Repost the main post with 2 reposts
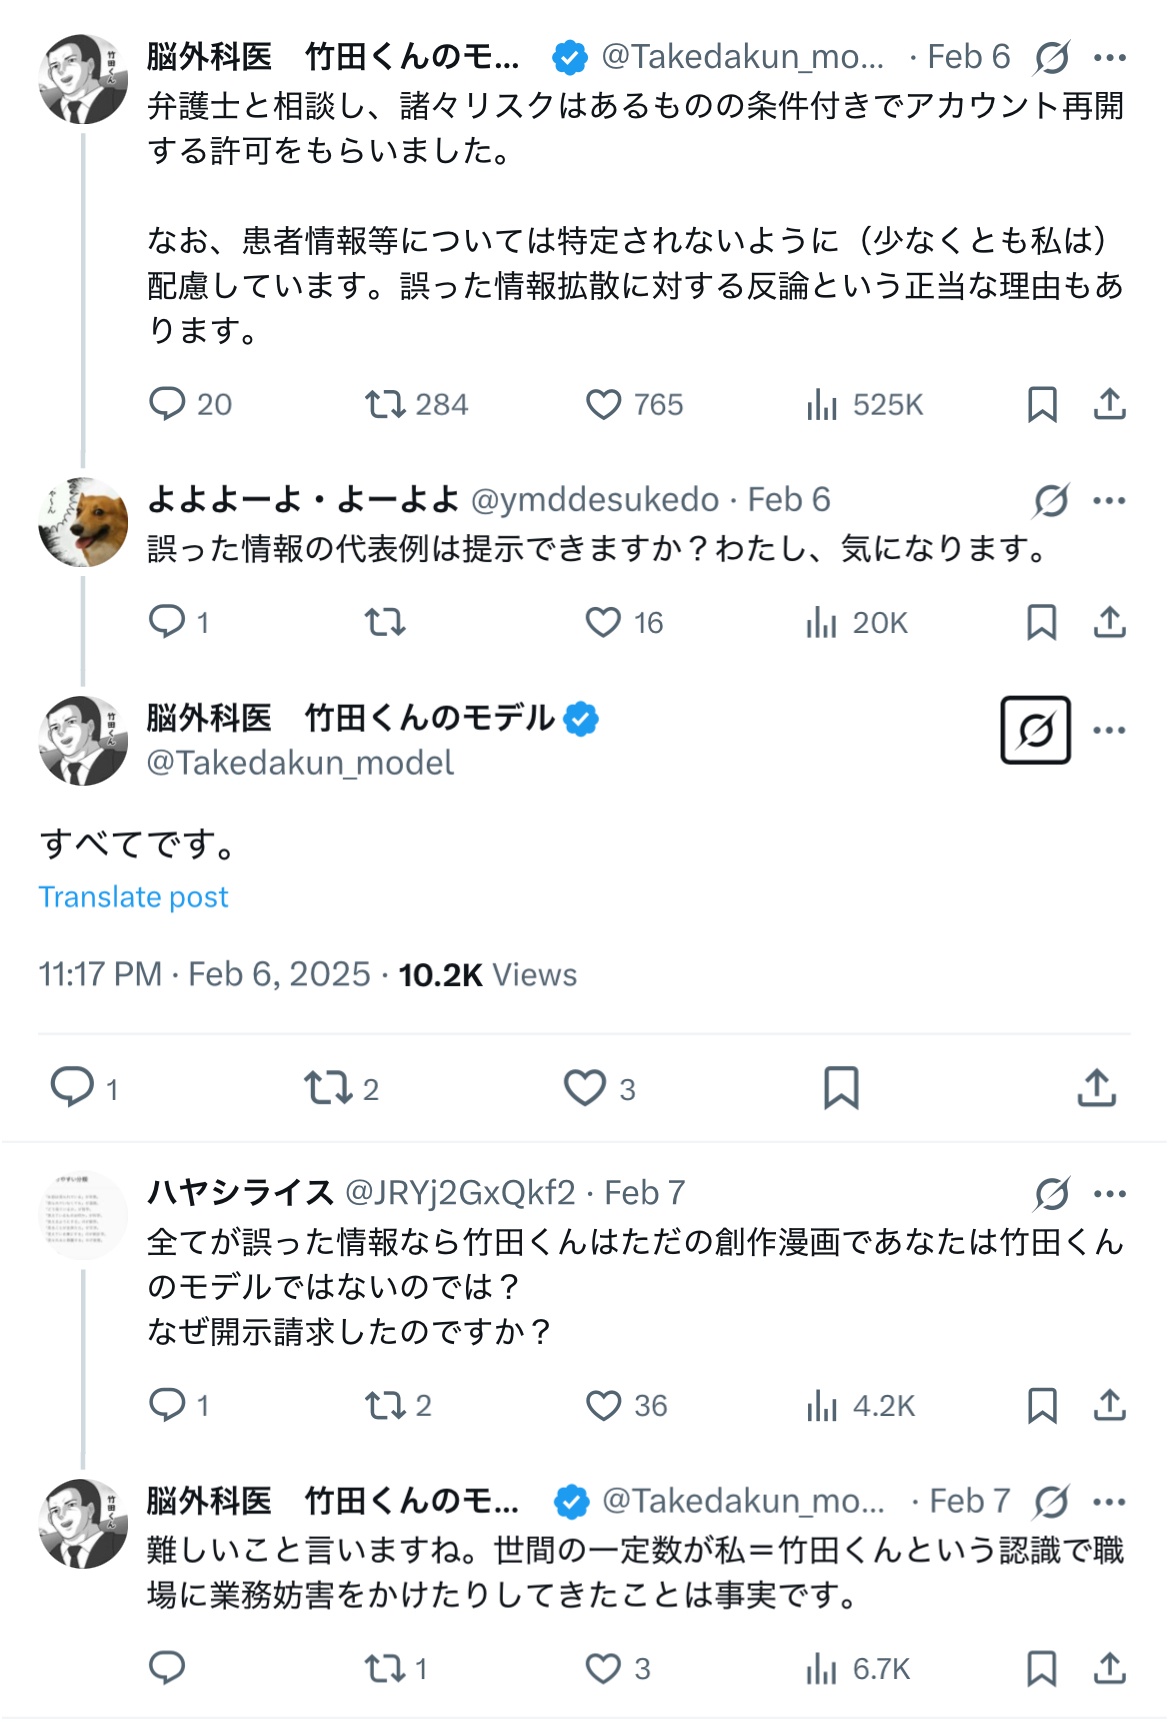This screenshot has height=1724, width=1170. [x=327, y=1088]
